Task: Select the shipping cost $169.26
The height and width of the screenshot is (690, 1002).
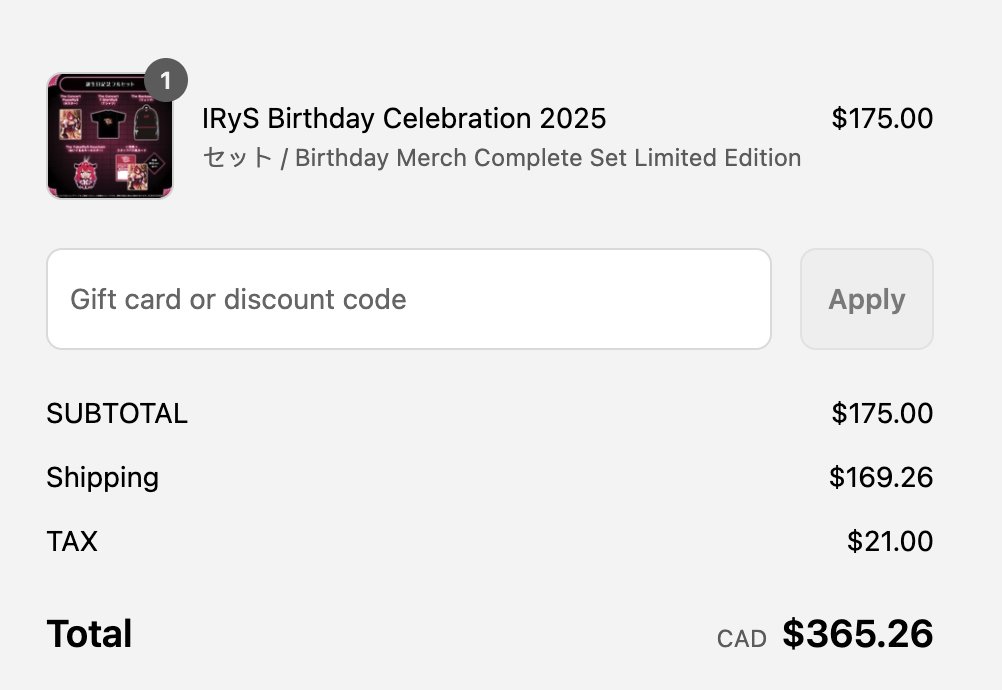Action: click(x=880, y=478)
